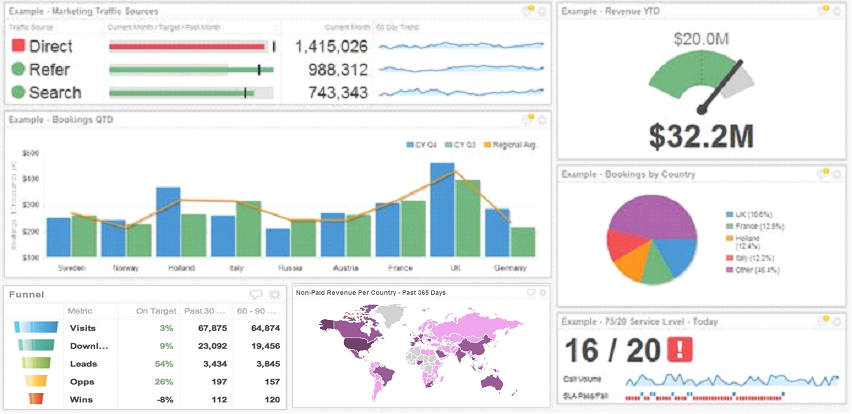Click the Funnel widget comment icon
Screen dimensions: 852x414
(x=256, y=294)
